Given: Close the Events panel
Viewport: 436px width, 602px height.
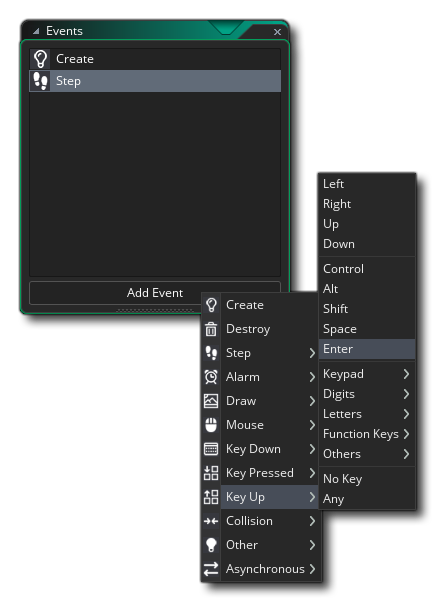Looking at the screenshot, I should 277,32.
